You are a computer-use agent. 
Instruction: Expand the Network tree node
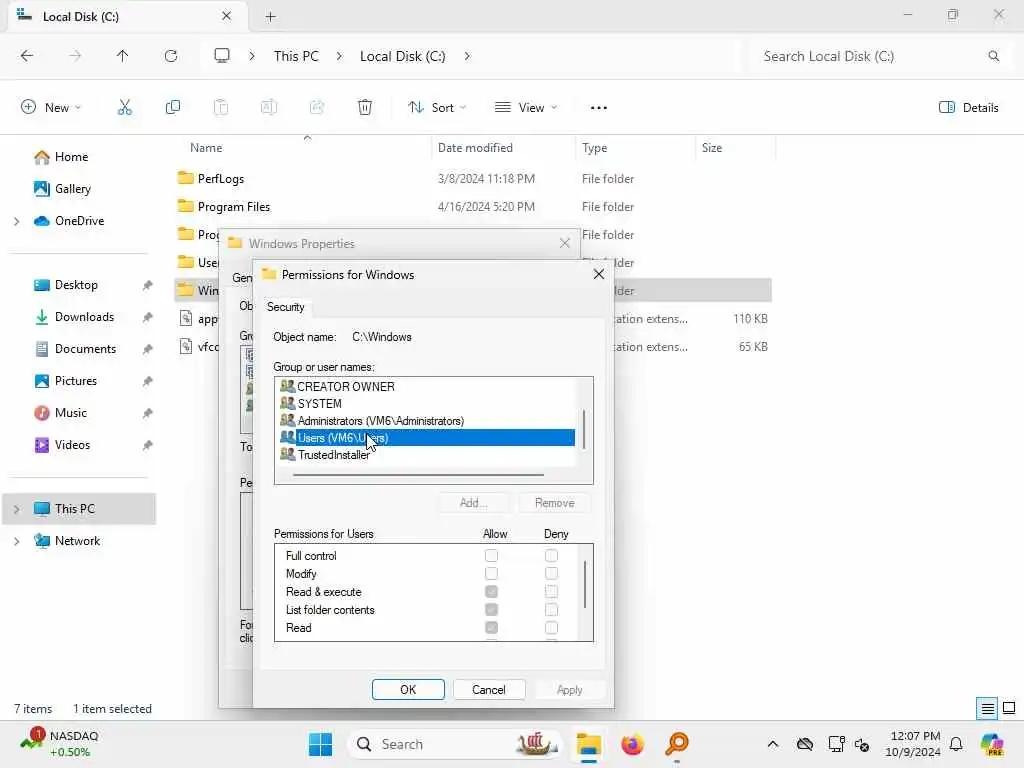(16, 541)
